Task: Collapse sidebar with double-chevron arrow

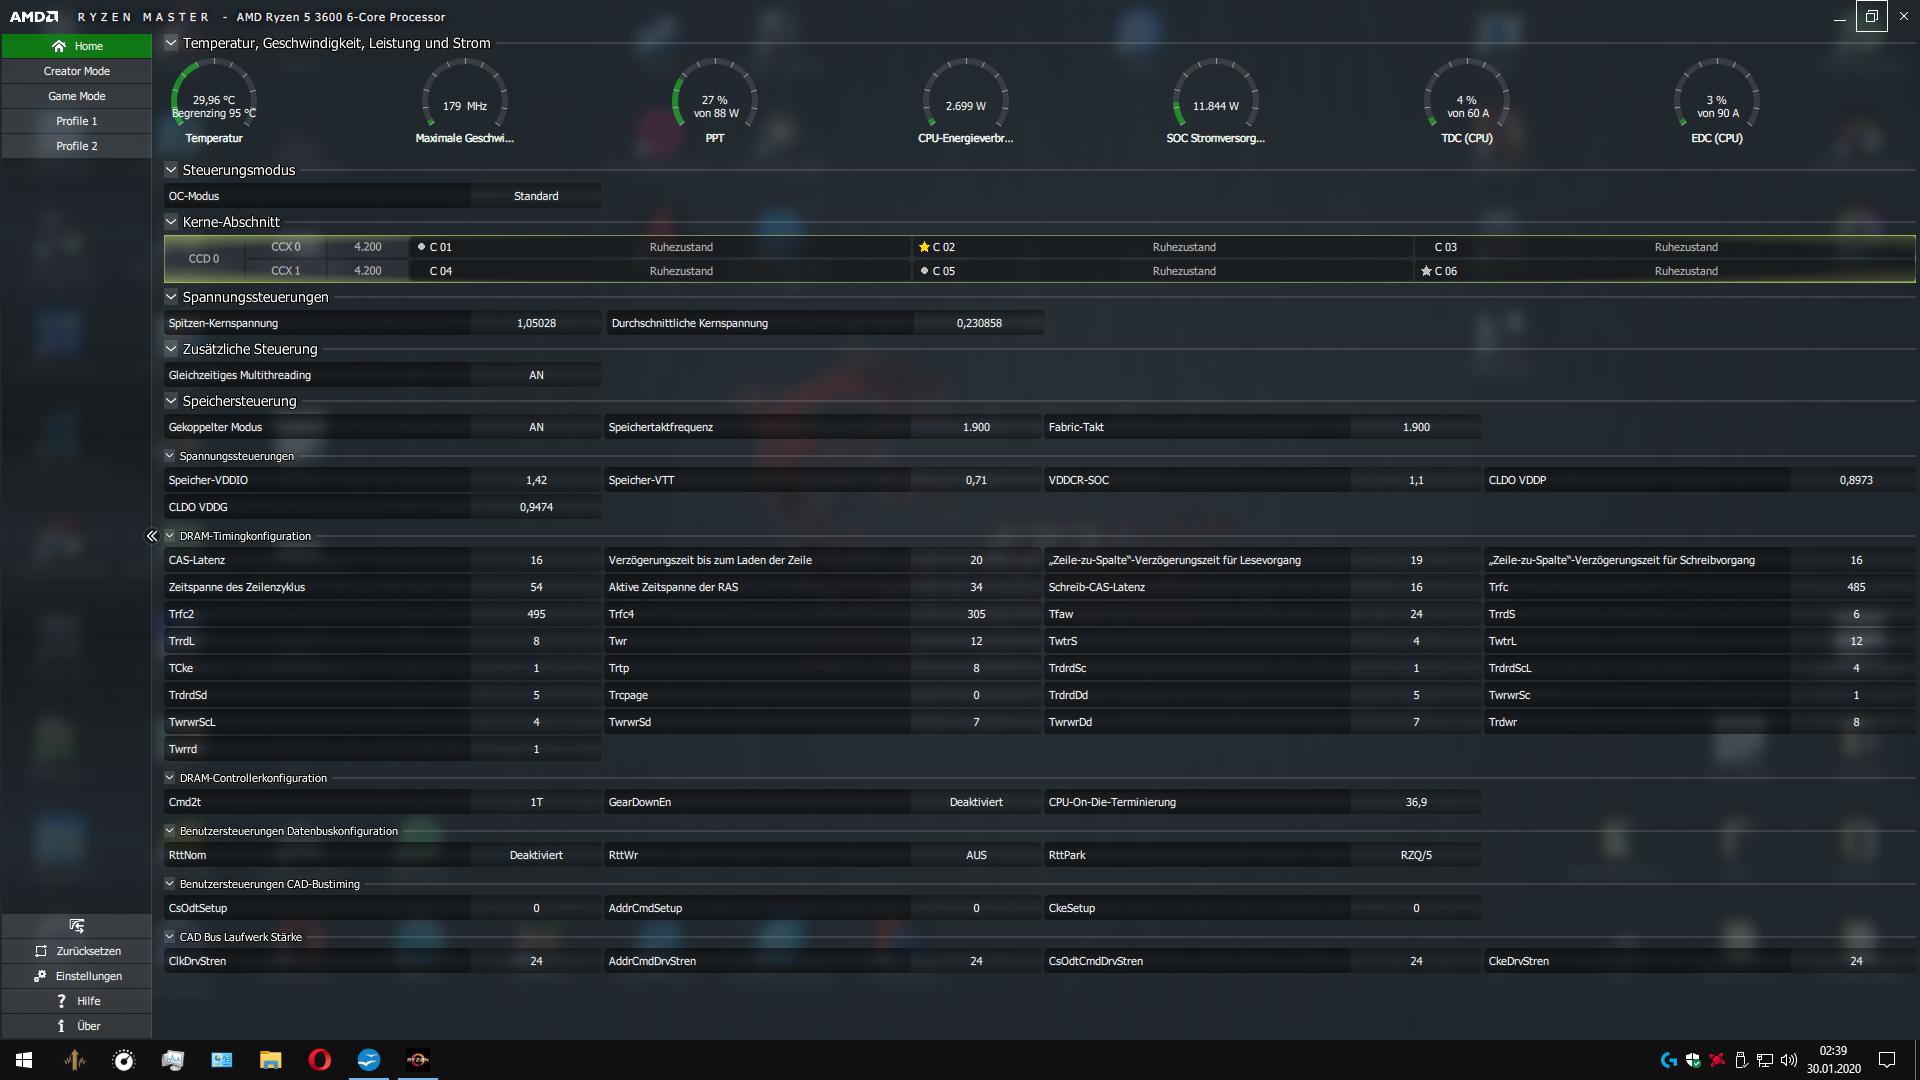Action: [x=152, y=536]
